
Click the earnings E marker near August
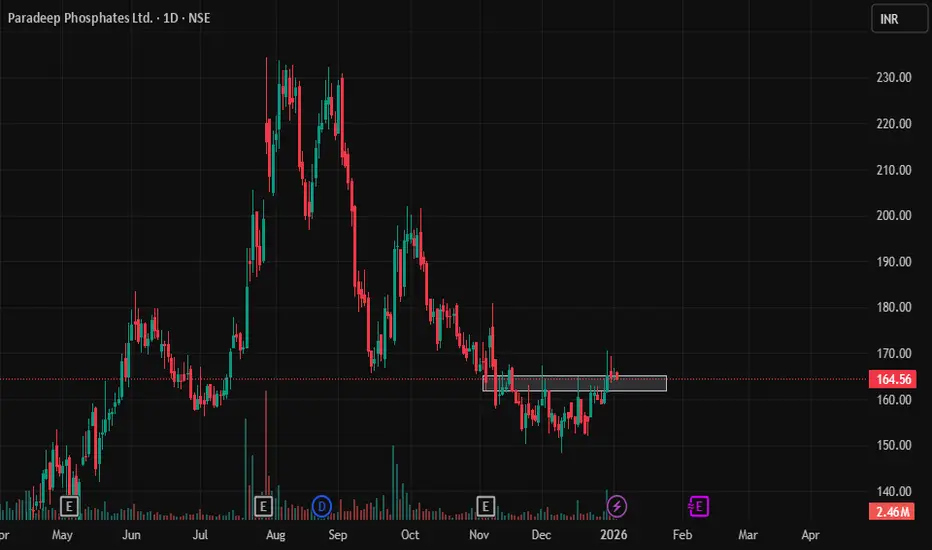[x=263, y=507]
